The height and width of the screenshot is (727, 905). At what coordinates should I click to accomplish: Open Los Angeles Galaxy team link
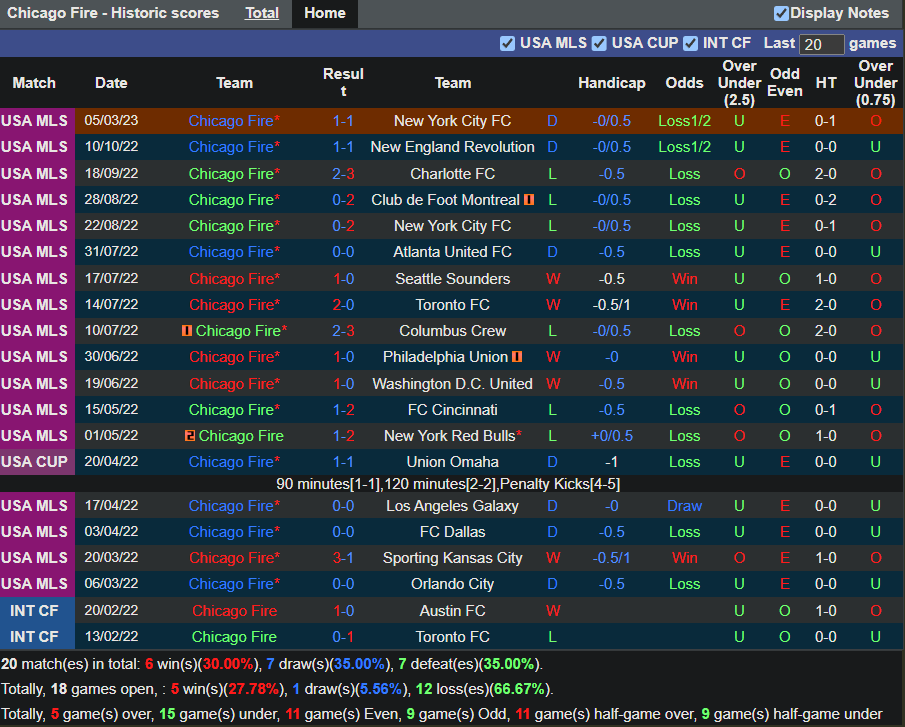click(x=452, y=506)
